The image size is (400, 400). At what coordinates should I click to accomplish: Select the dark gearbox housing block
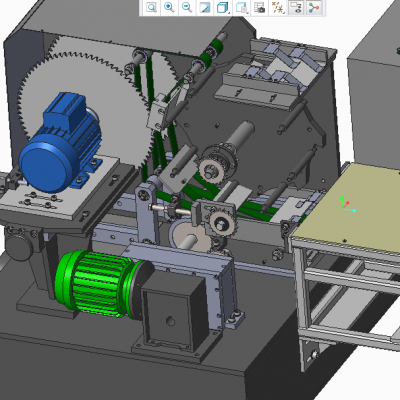pos(173,313)
